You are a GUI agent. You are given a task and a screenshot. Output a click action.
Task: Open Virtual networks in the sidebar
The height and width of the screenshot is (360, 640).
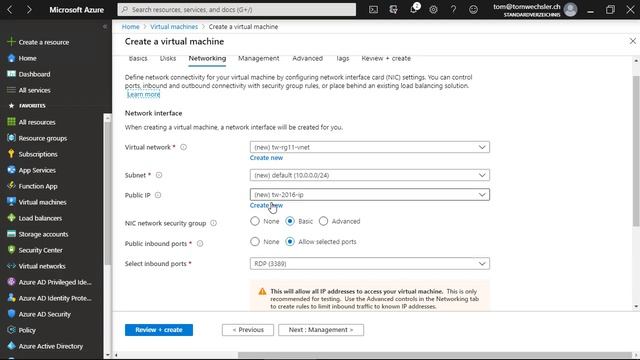point(42,266)
